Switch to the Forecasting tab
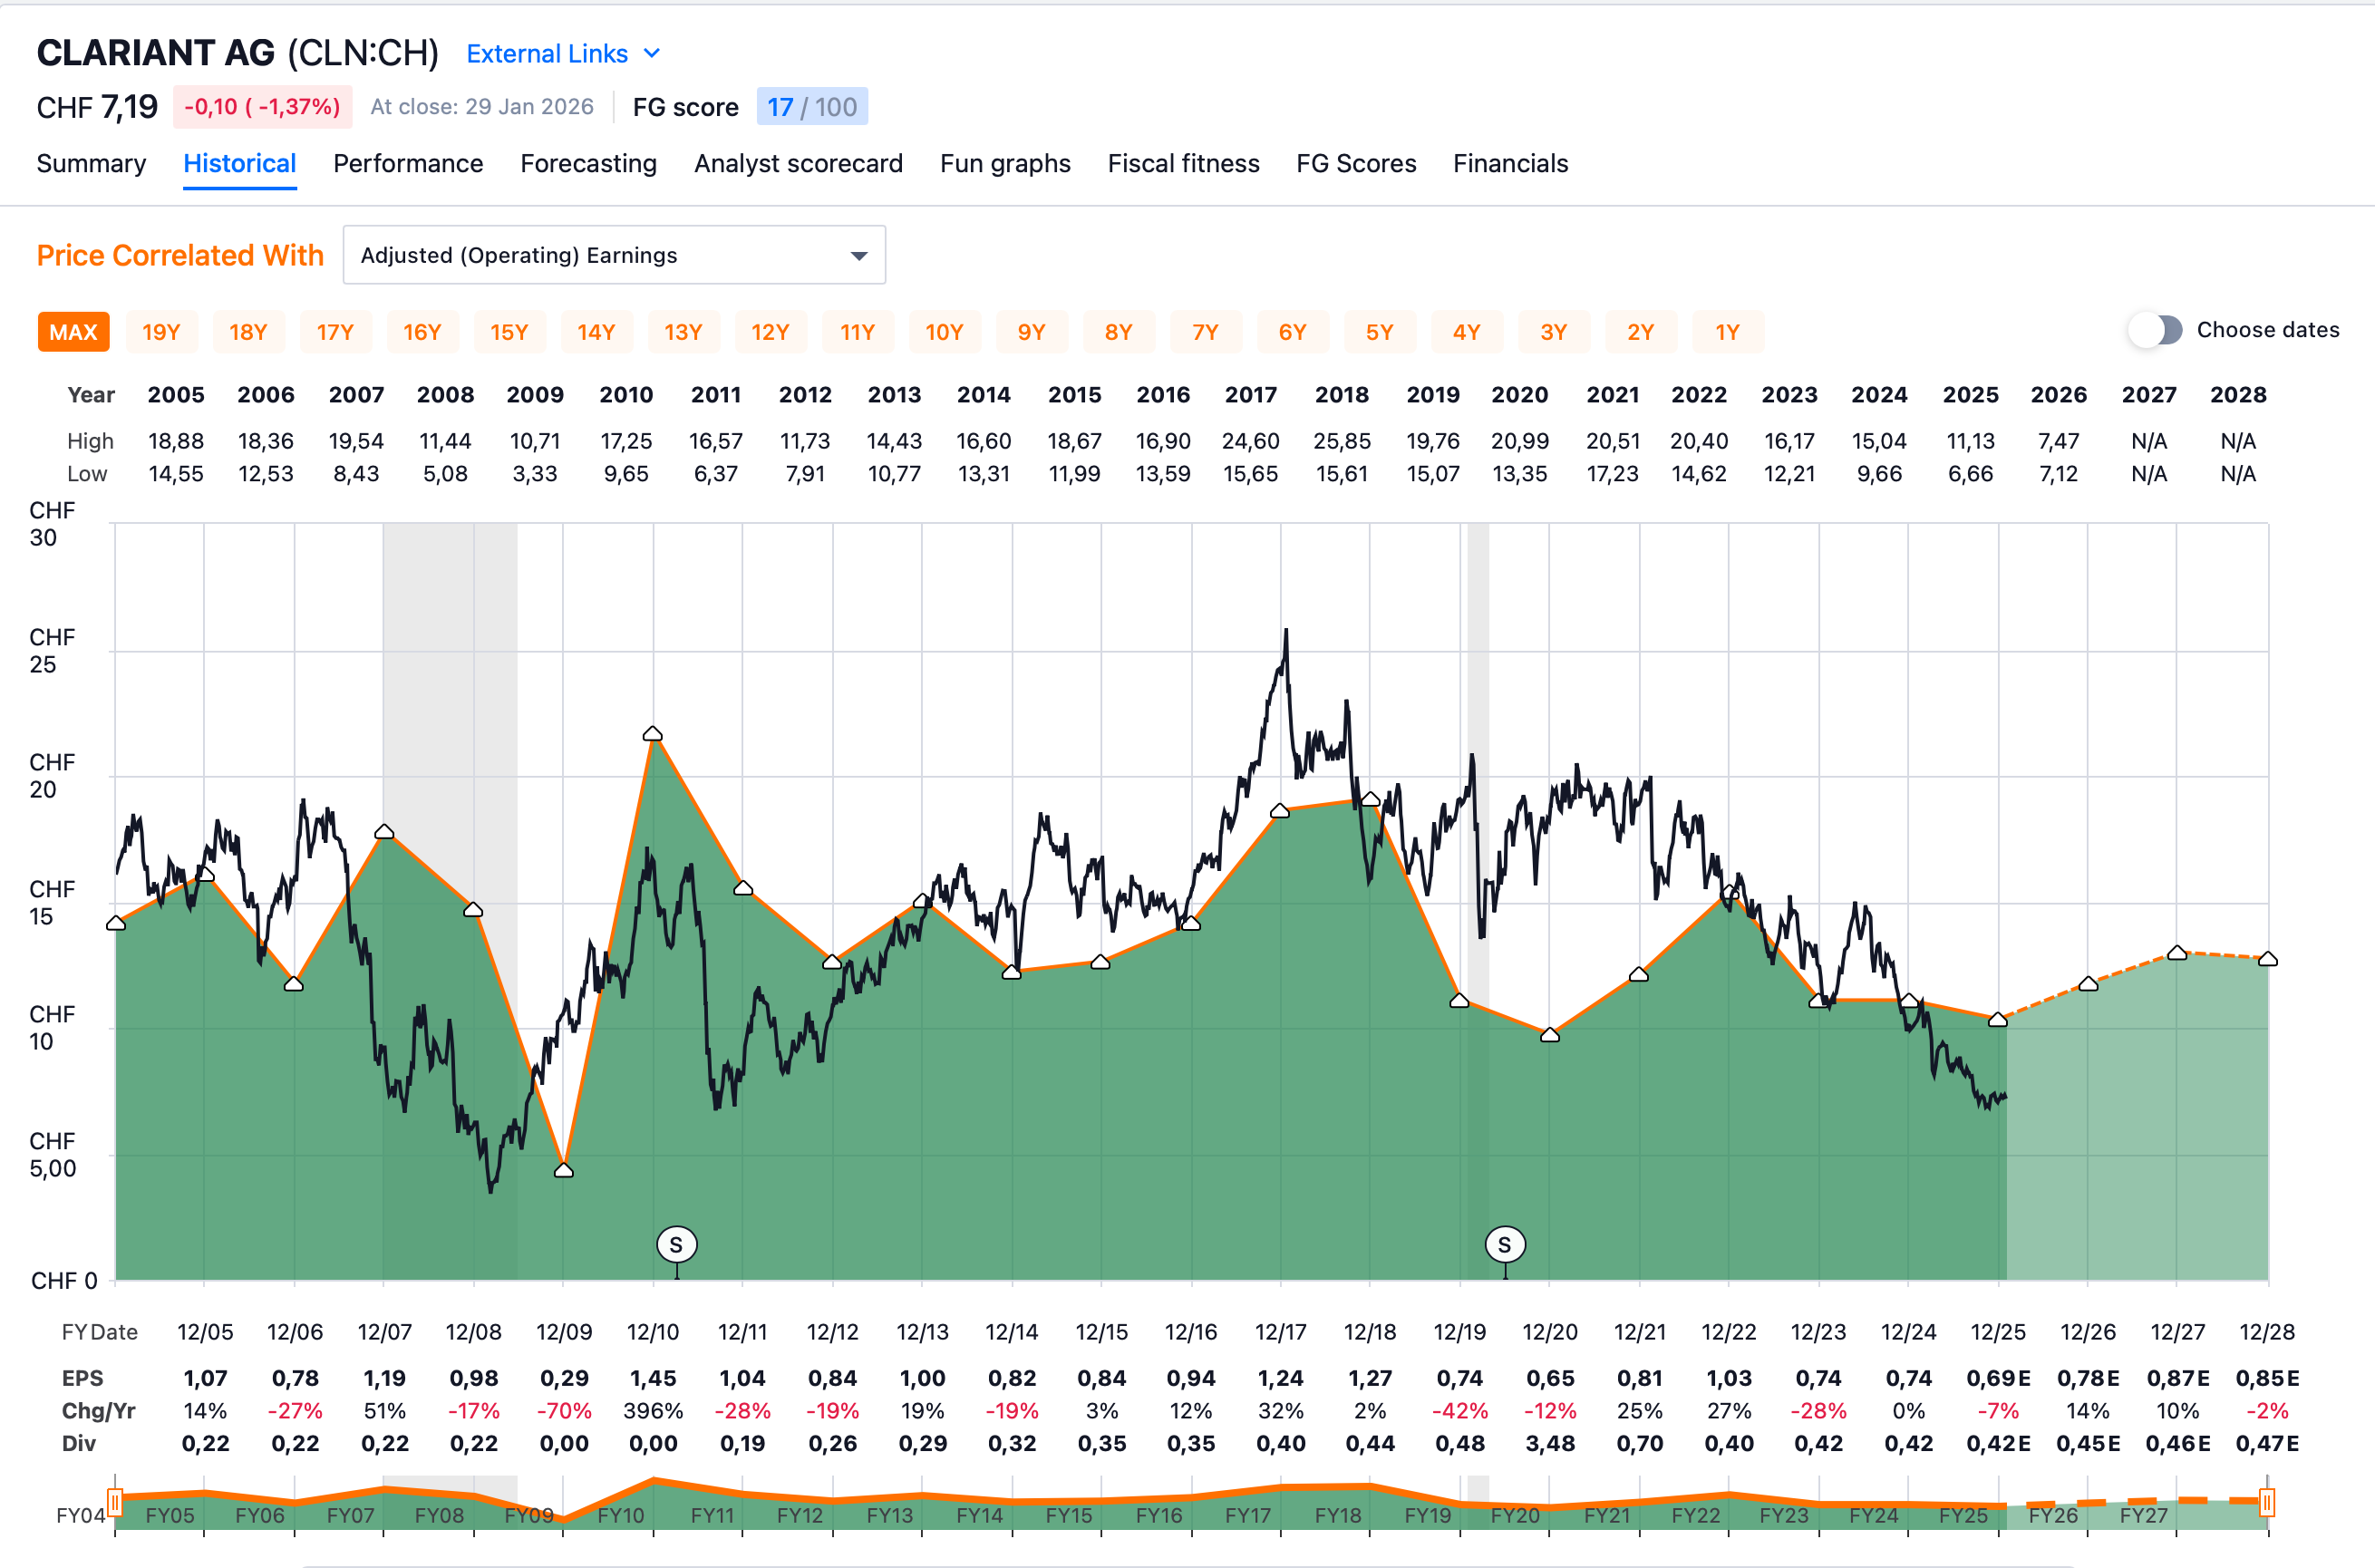Image resolution: width=2375 pixels, height=1568 pixels. (588, 163)
